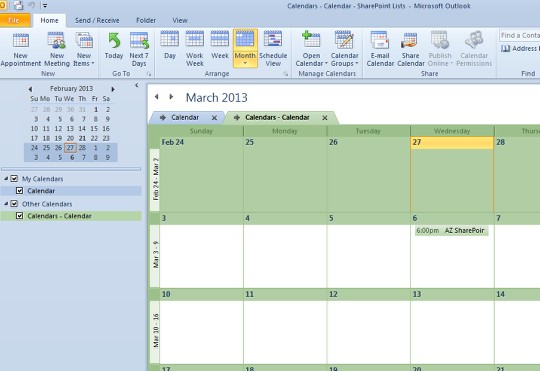Screen dimensions: 540x371
Task: Uncheck the My Calendars group checkbox
Action: point(14,178)
